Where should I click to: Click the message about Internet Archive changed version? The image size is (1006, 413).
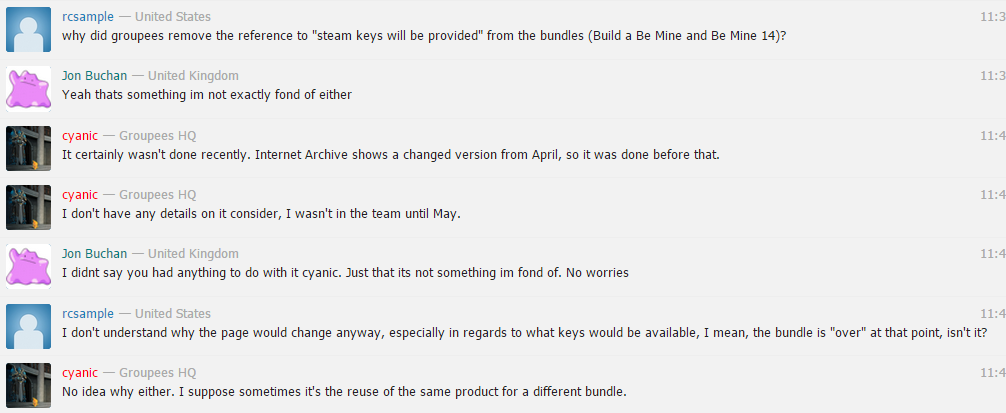click(391, 155)
